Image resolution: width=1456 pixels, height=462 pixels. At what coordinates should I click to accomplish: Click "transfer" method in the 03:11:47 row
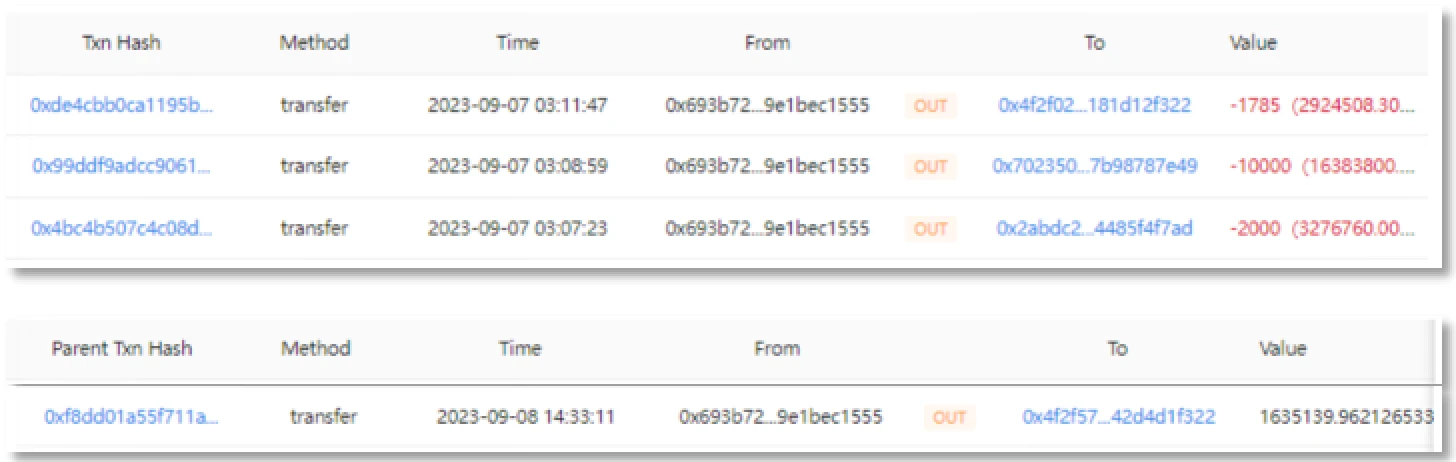[314, 105]
